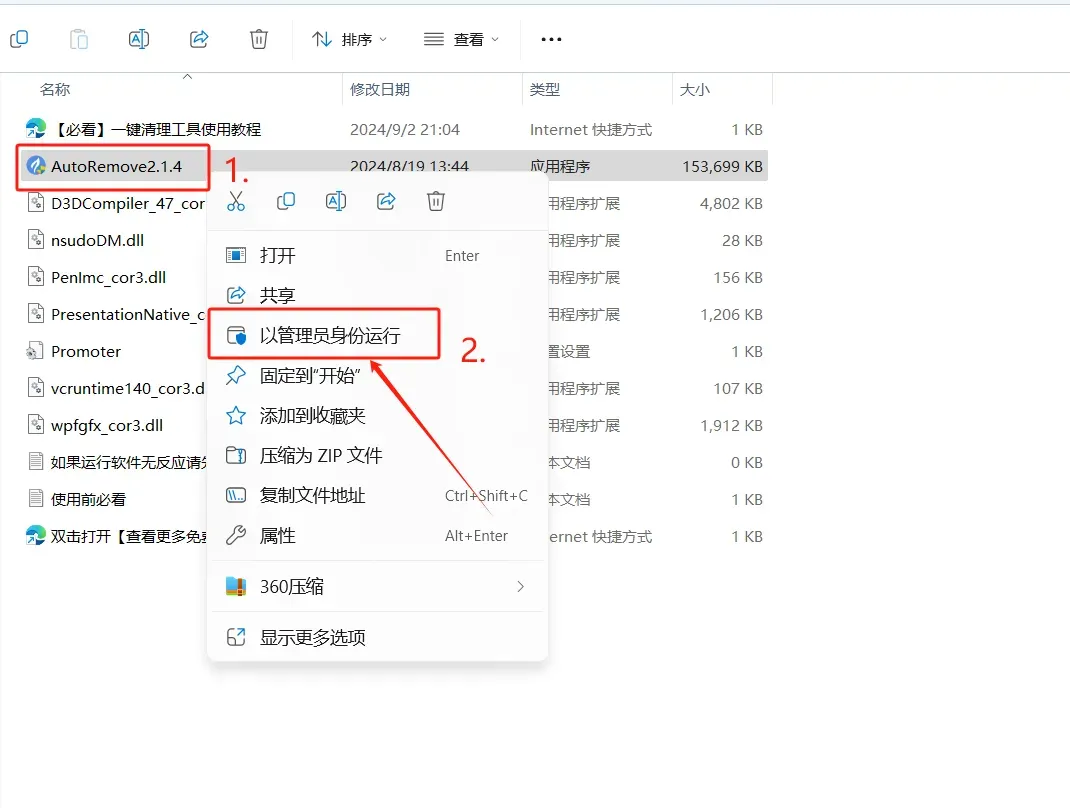Image resolution: width=1070 pixels, height=808 pixels.
Task: Click the wrench icon beside 属性
Action: (x=236, y=535)
